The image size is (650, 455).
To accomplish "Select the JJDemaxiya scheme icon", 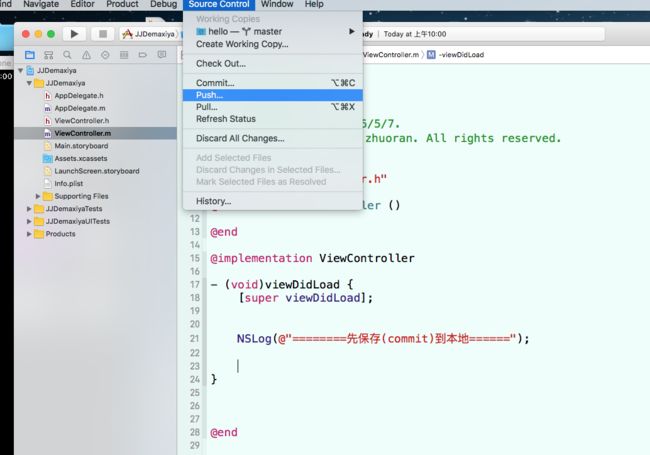I will coord(127,34).
